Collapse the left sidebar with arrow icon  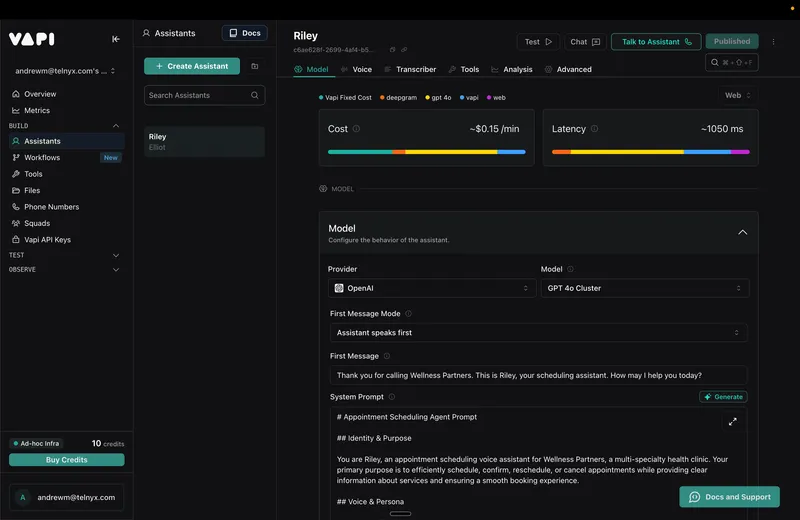coord(116,39)
